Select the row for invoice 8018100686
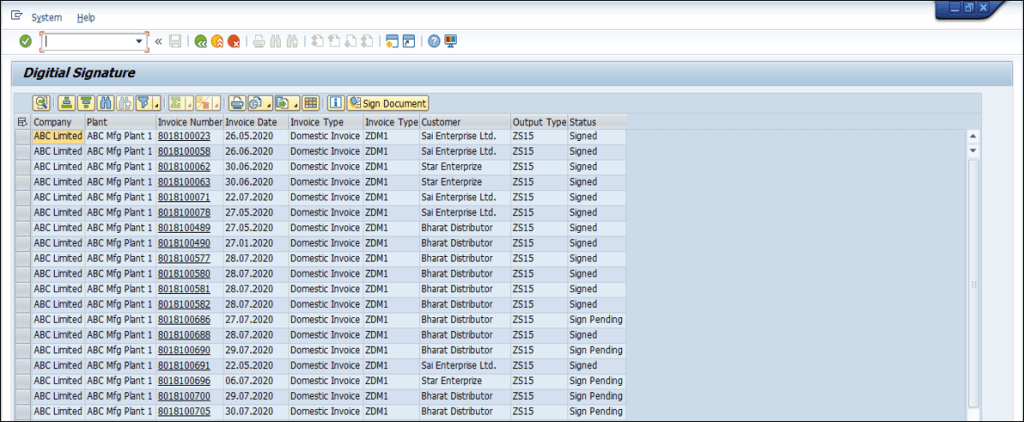This screenshot has height=422, width=1024. pyautogui.click(x=22, y=320)
